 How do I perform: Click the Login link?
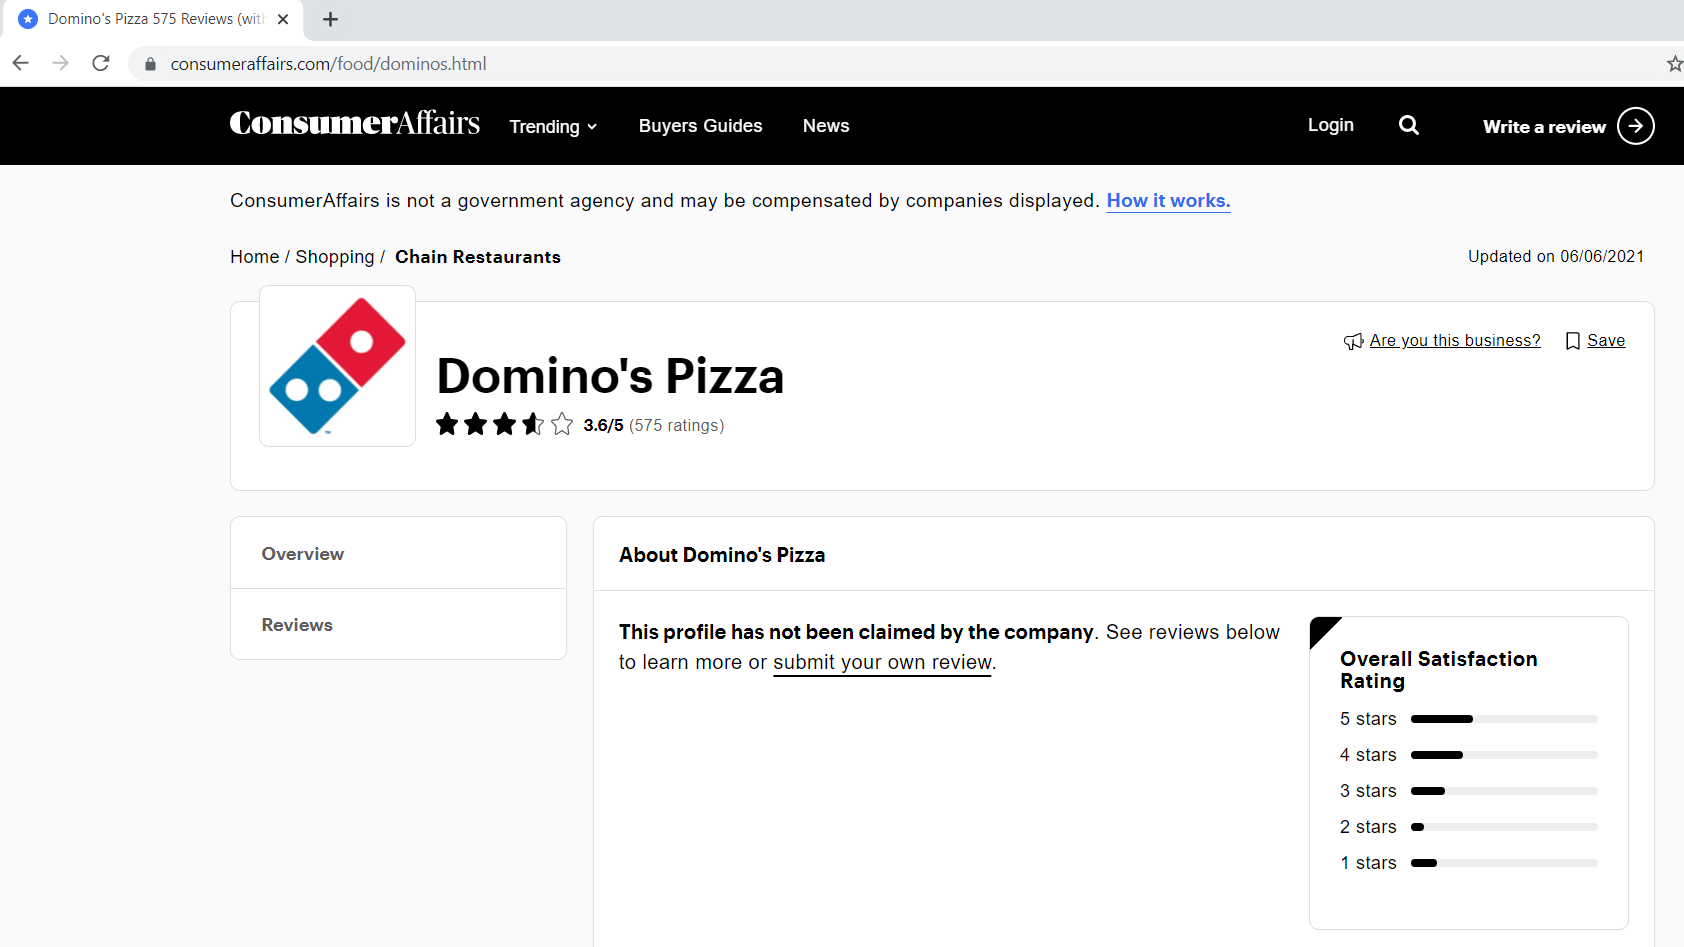pyautogui.click(x=1330, y=125)
